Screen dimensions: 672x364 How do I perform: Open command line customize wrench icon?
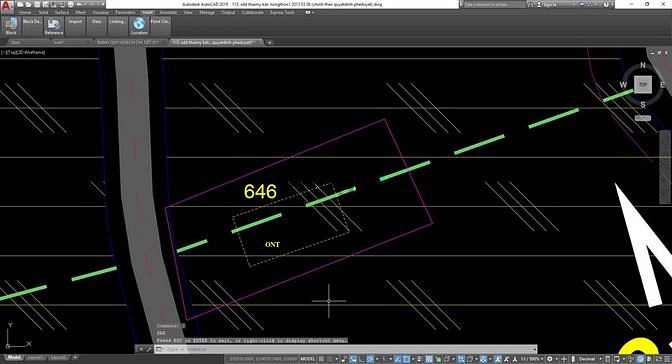pos(149,349)
